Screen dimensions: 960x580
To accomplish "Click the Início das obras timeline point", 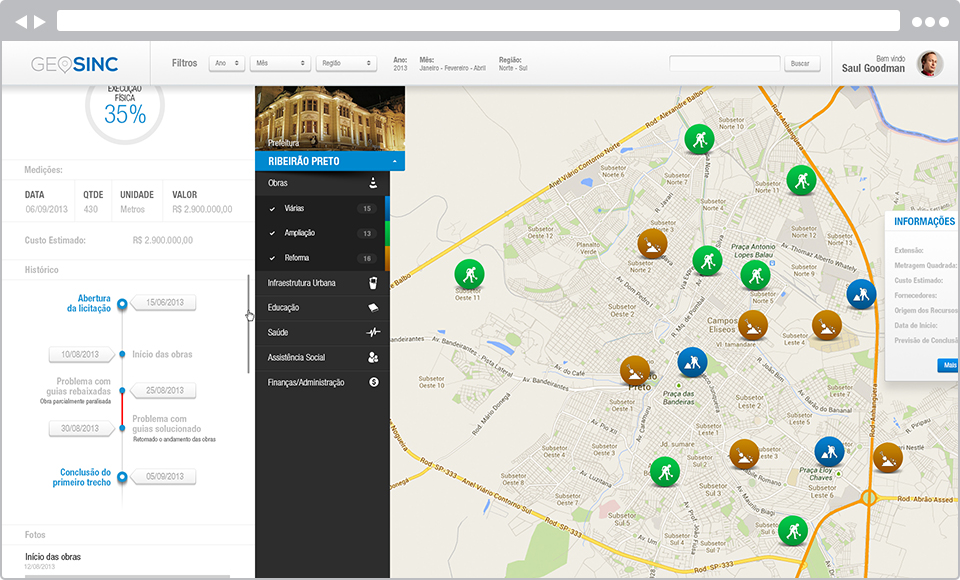I will pyautogui.click(x=122, y=354).
